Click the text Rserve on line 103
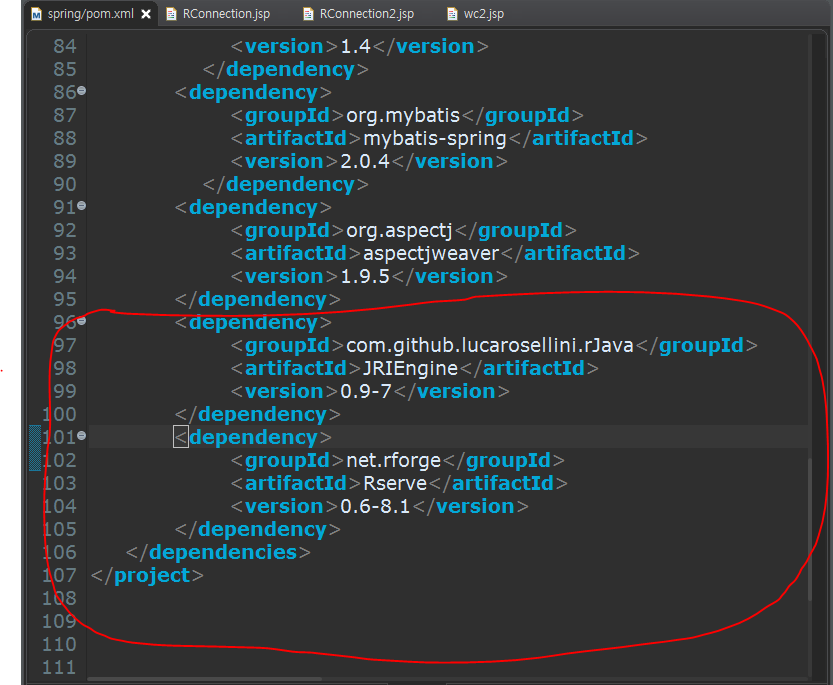Viewport: 833px width, 685px height. click(395, 483)
